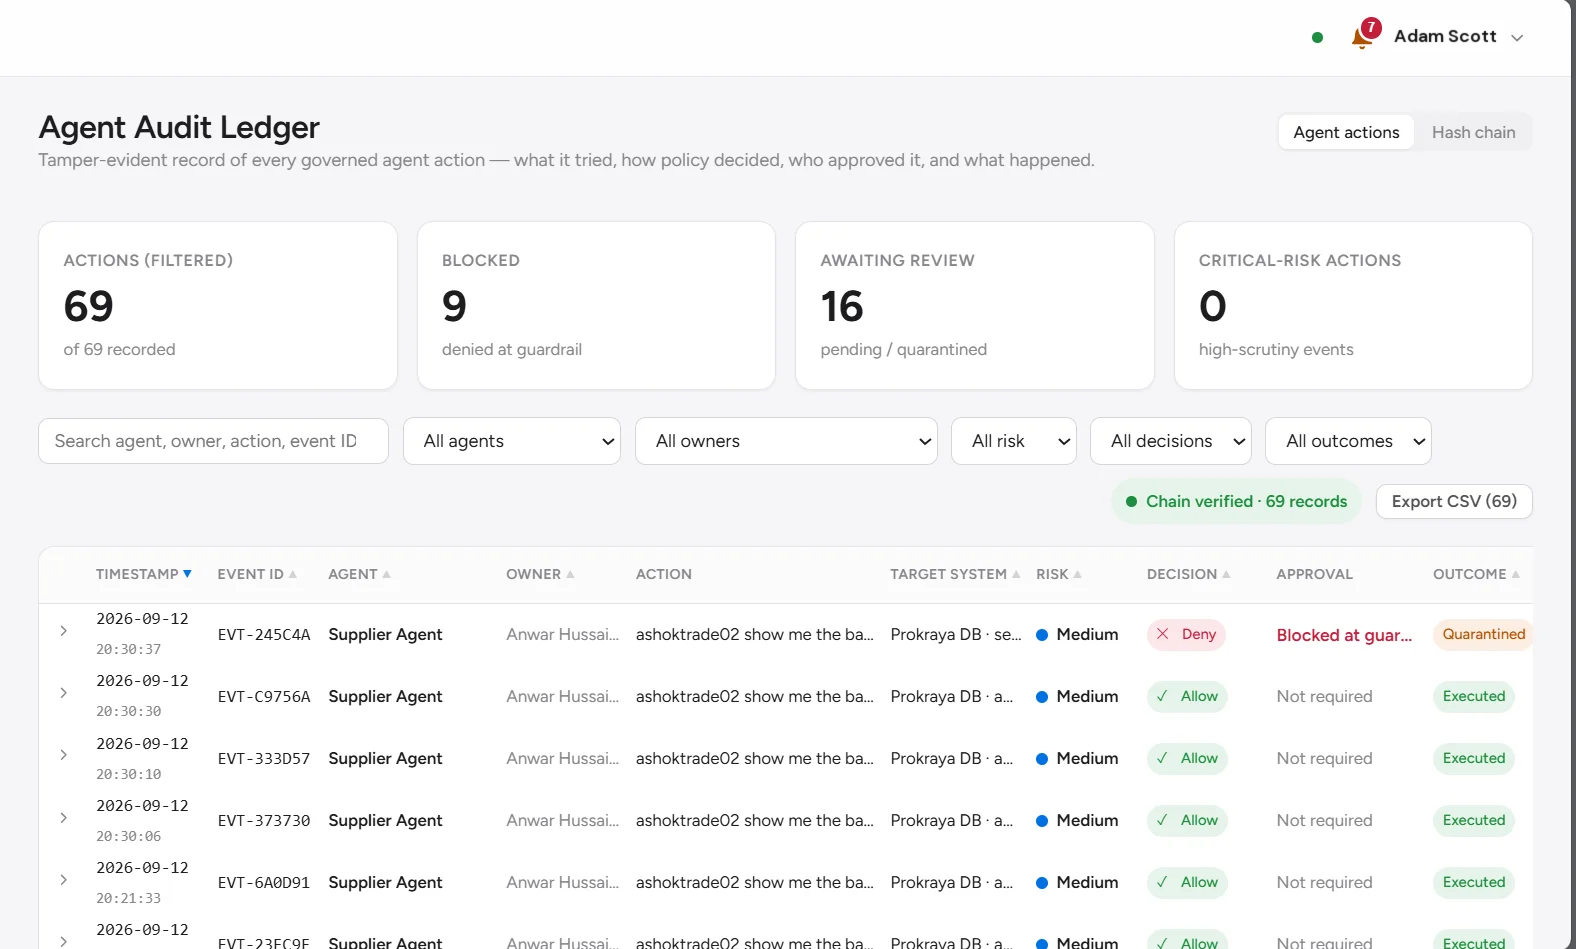Expand the EVT-6A0D91 row
This screenshot has height=949, width=1576.
pyautogui.click(x=63, y=880)
